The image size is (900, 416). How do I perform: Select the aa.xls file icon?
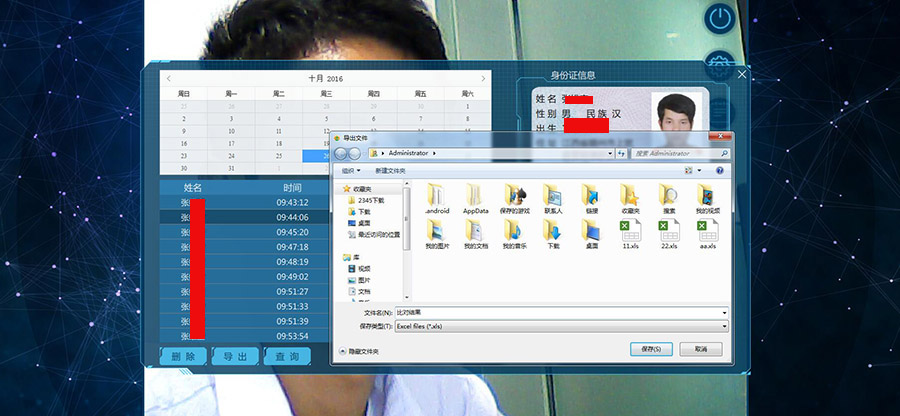707,231
